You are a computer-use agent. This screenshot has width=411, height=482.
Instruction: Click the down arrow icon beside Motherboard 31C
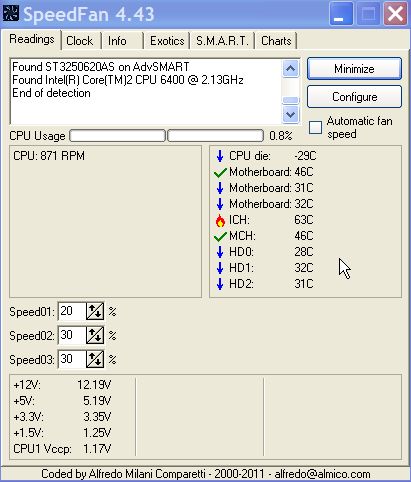click(220, 188)
